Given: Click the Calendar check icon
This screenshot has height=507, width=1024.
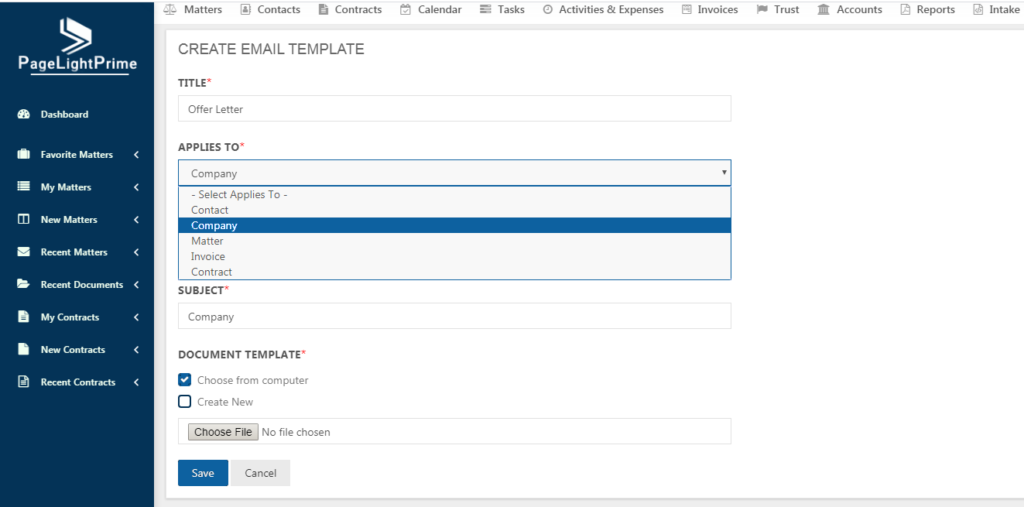Looking at the screenshot, I should 406,10.
